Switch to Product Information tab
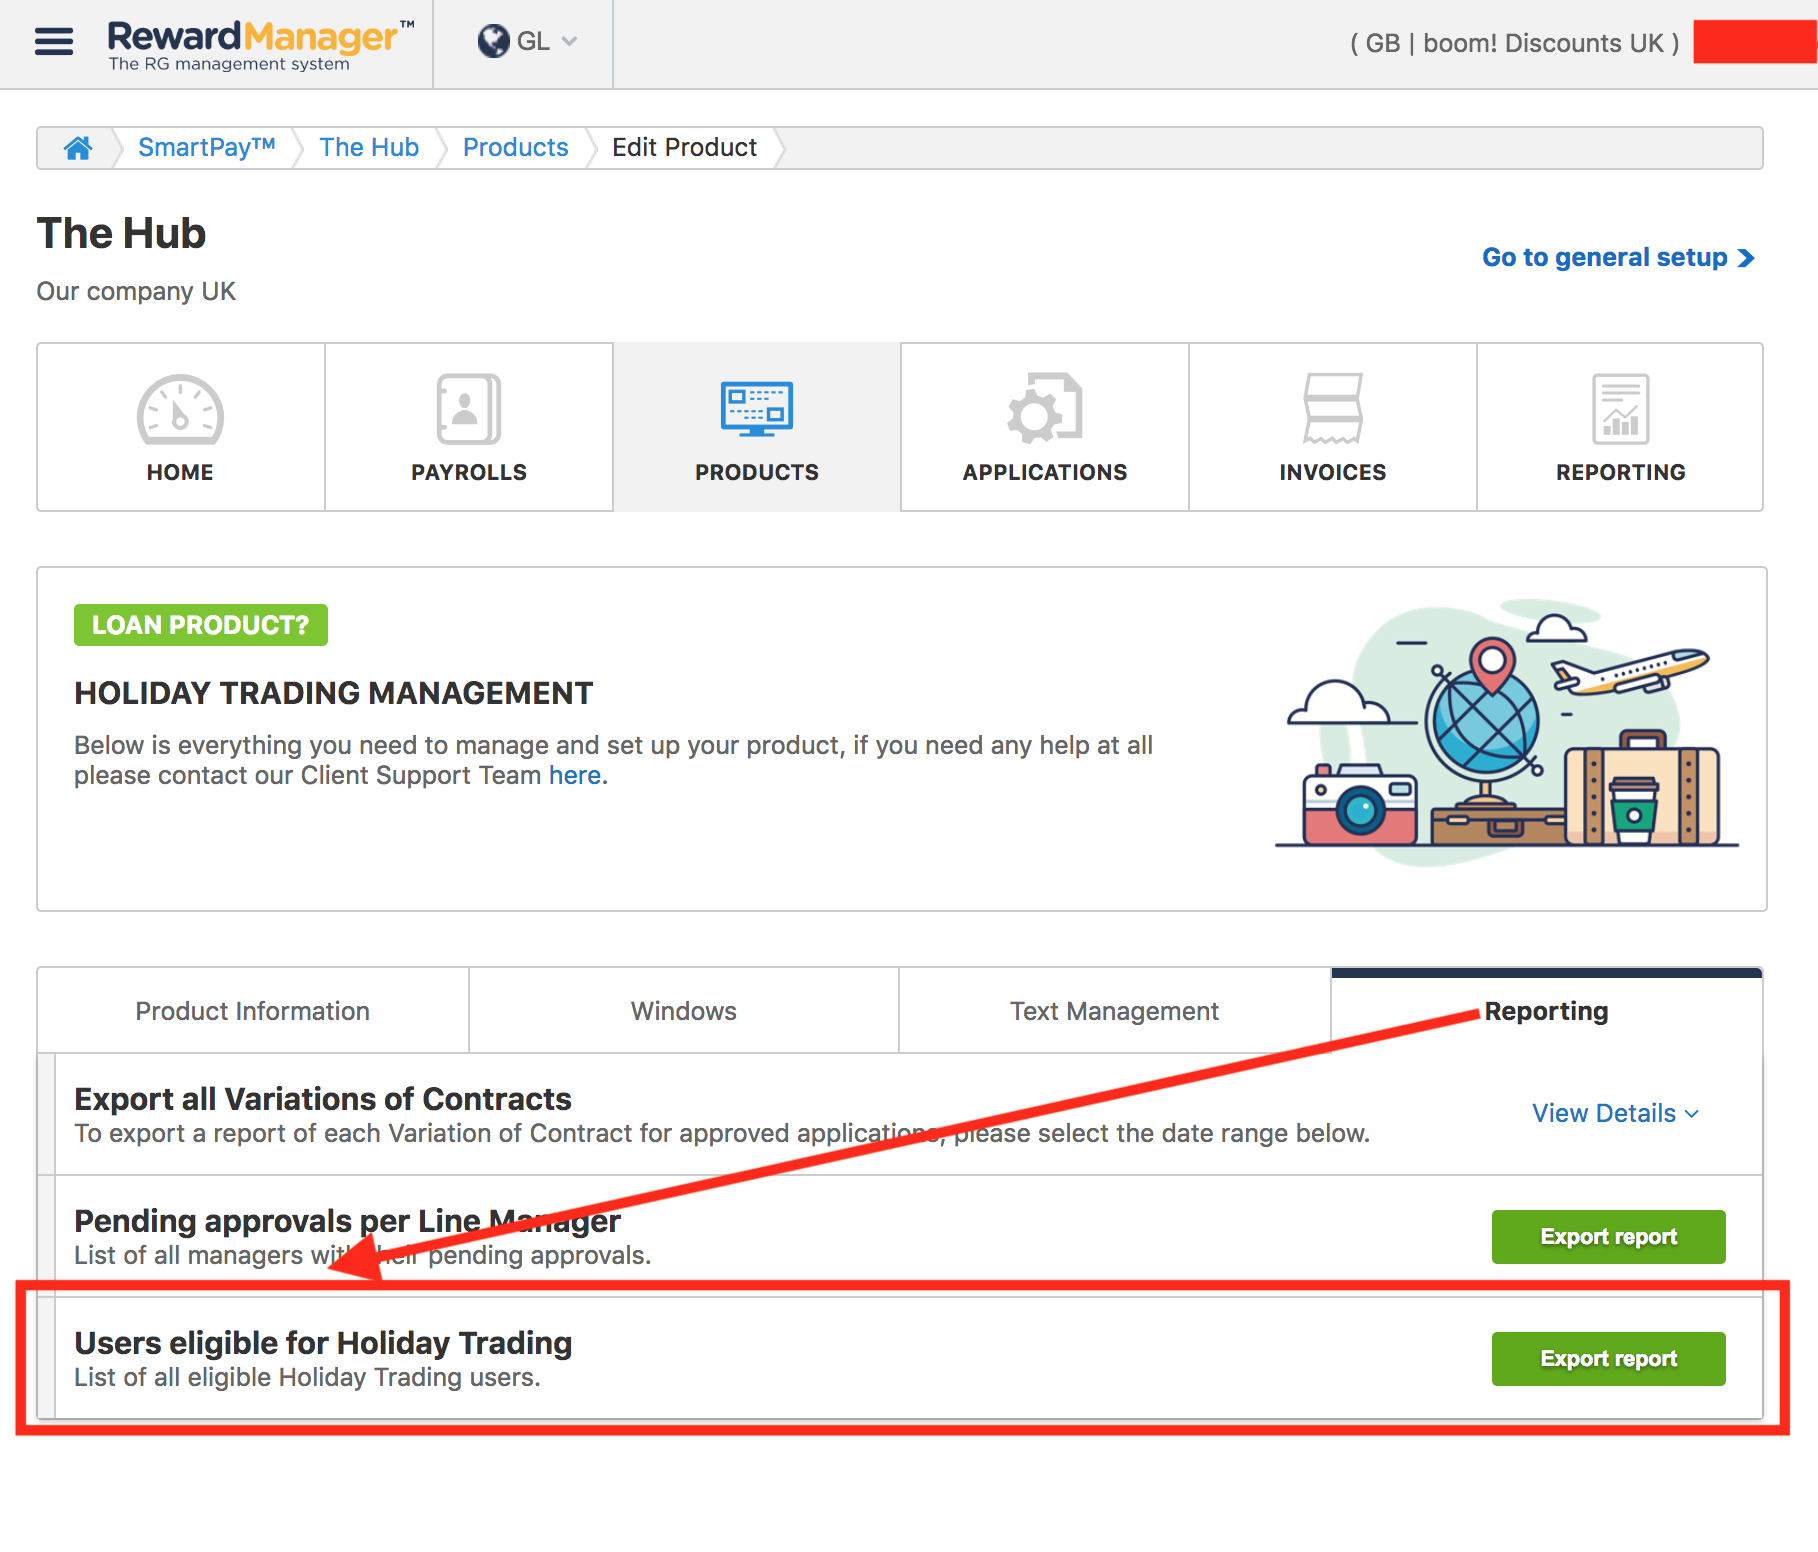The image size is (1818, 1552). (253, 1011)
